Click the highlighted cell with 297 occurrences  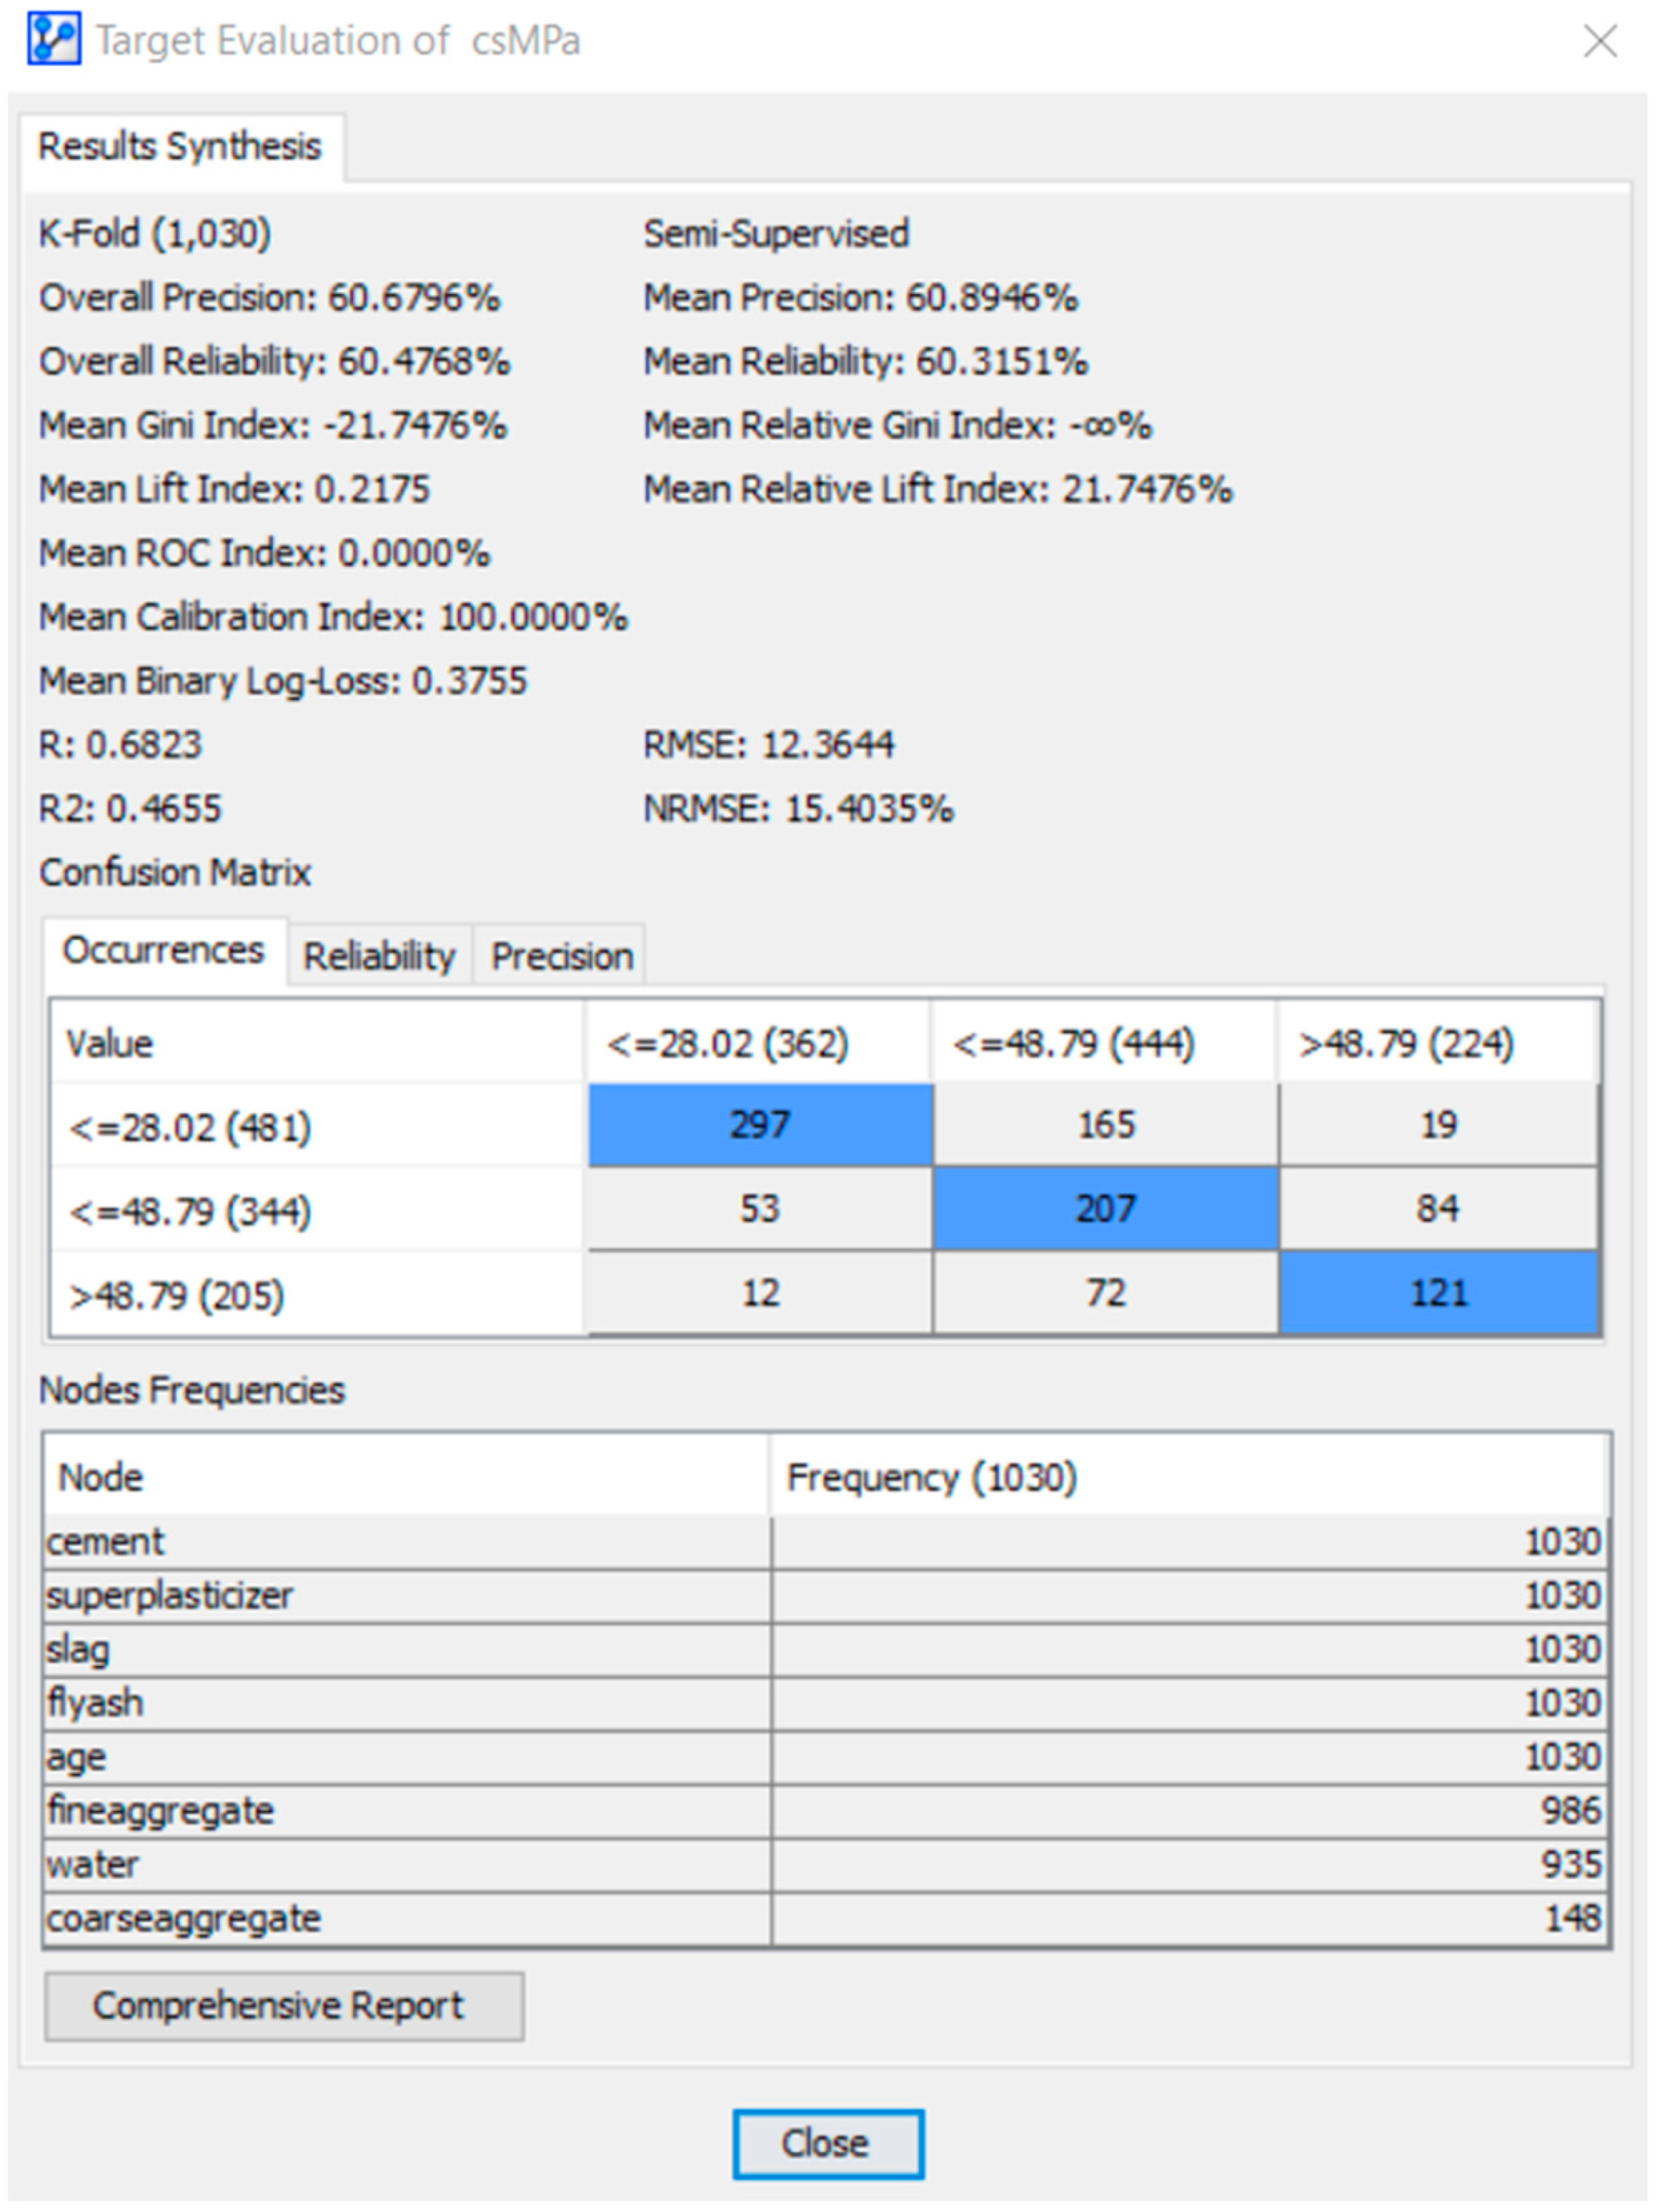coord(759,1125)
